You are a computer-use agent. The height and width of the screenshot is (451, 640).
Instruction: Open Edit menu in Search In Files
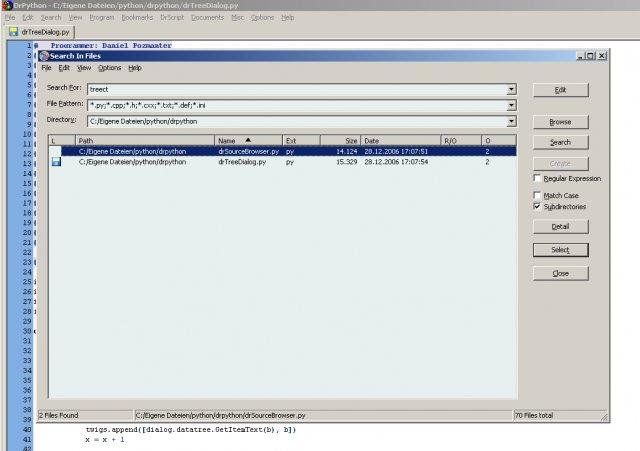[x=64, y=68]
